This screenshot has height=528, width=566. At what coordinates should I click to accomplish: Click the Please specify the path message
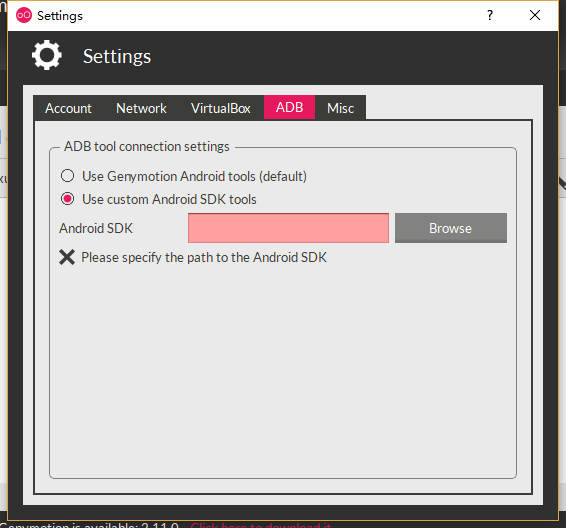coord(204,257)
